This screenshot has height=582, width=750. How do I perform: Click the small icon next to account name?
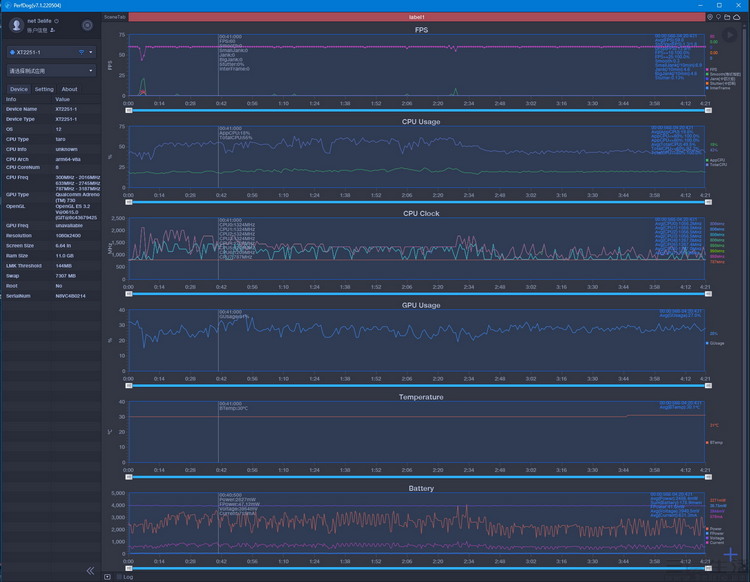(x=56, y=21)
